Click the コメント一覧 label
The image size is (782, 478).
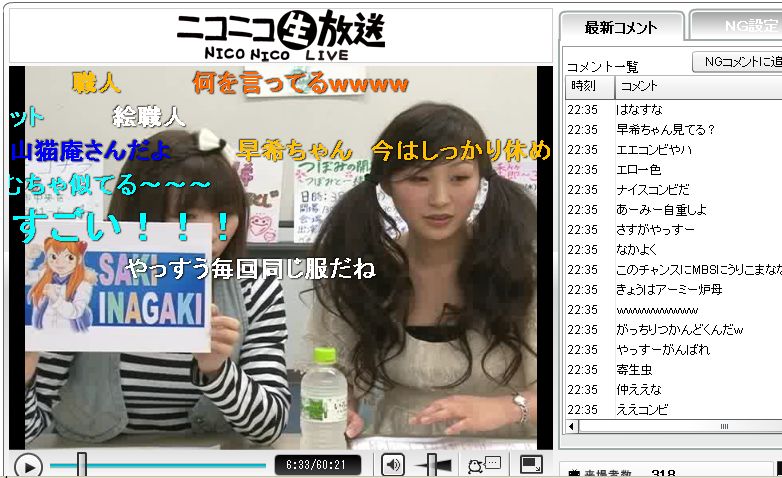click(x=602, y=67)
